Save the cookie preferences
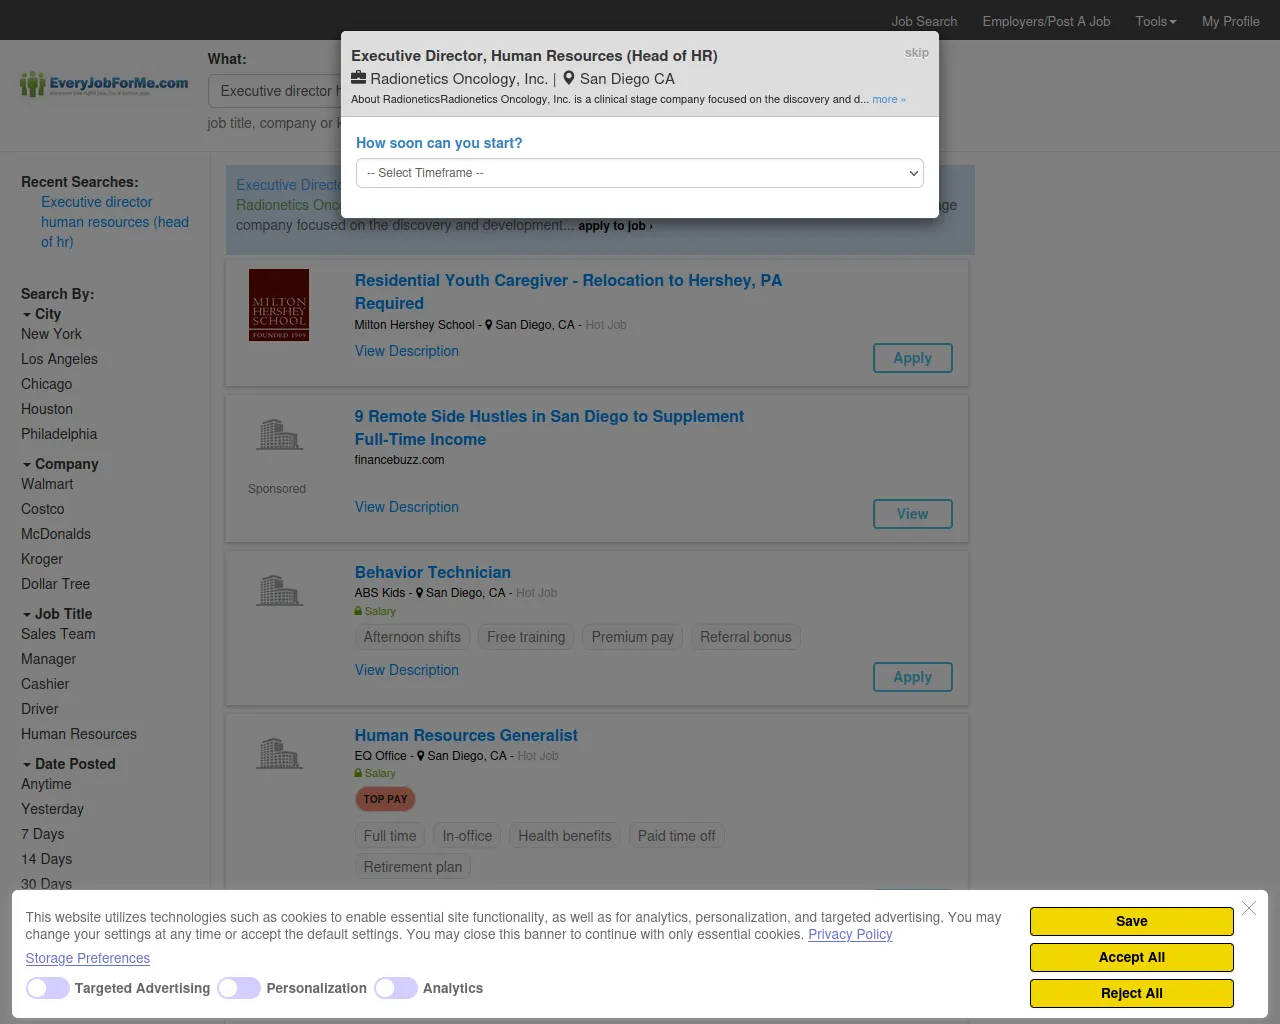 (x=1132, y=921)
